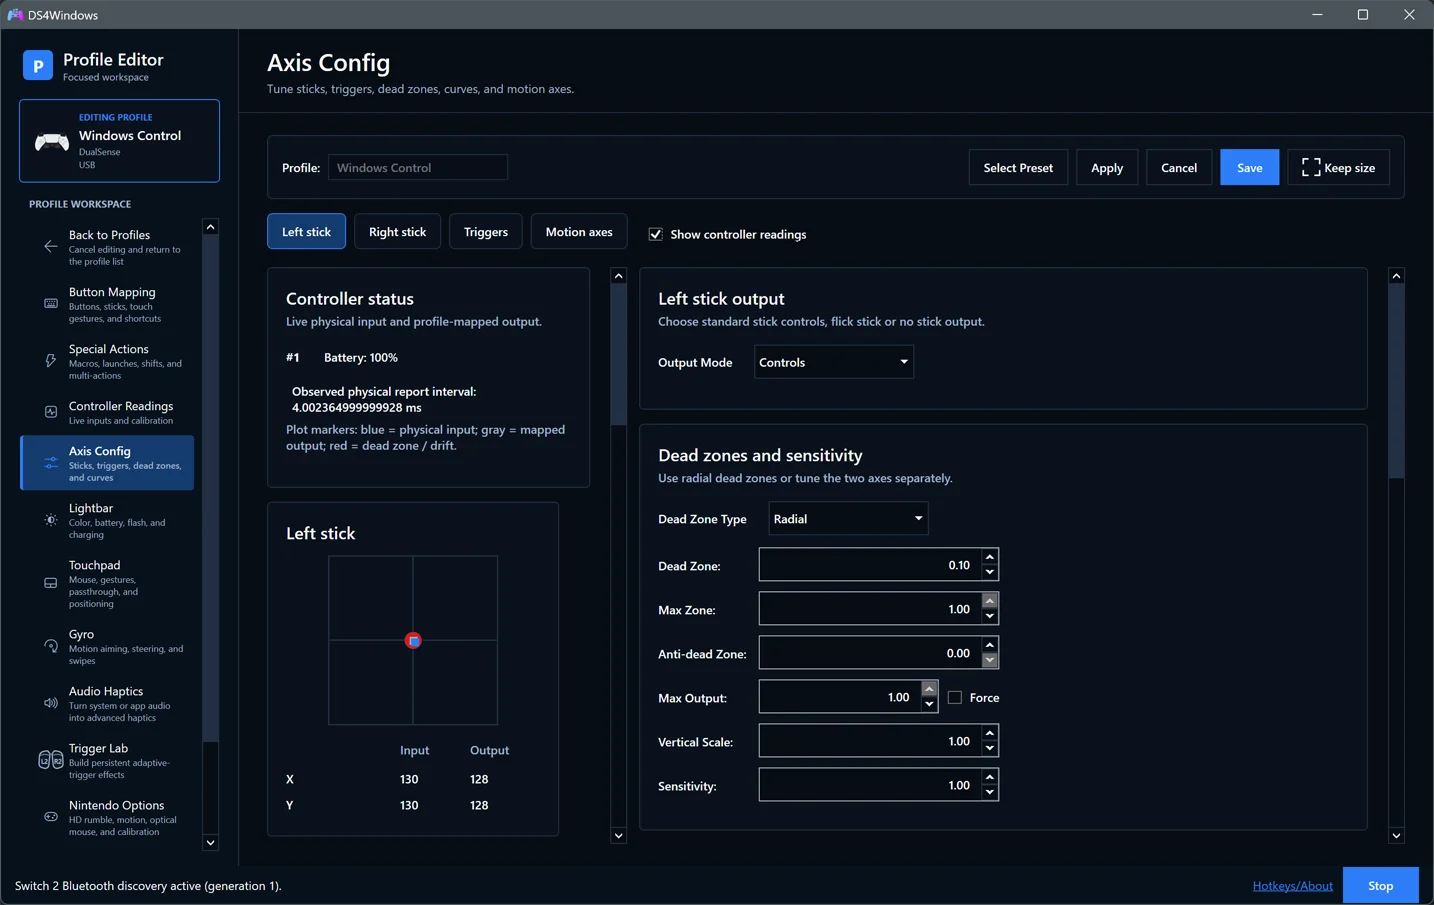The width and height of the screenshot is (1434, 905).
Task: Select Special Actions lightning icon
Action: pyautogui.click(x=51, y=361)
